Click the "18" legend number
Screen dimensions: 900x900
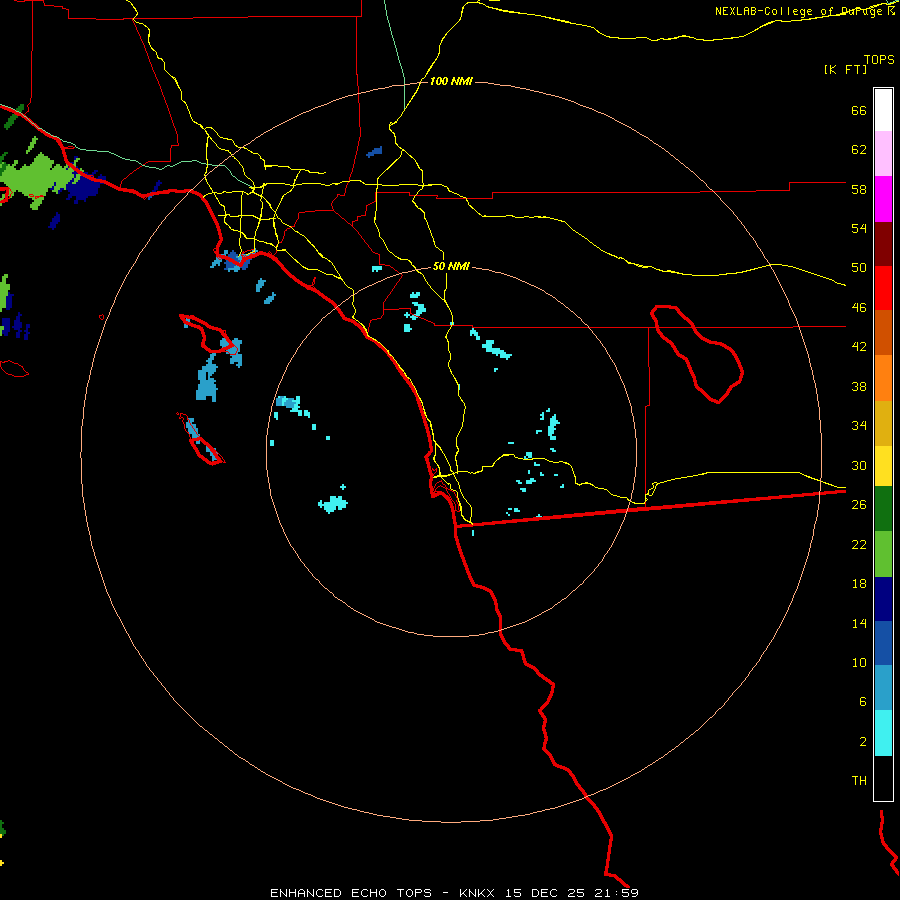859,584
